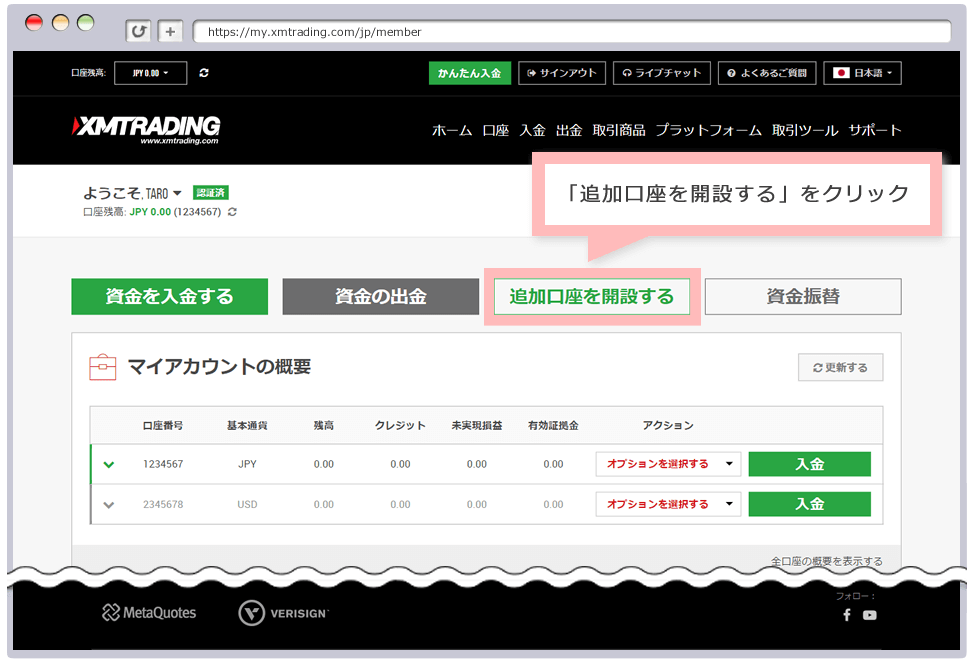971x663 pixels.
Task: Click the XMTRADING logo
Action: [x=146, y=129]
